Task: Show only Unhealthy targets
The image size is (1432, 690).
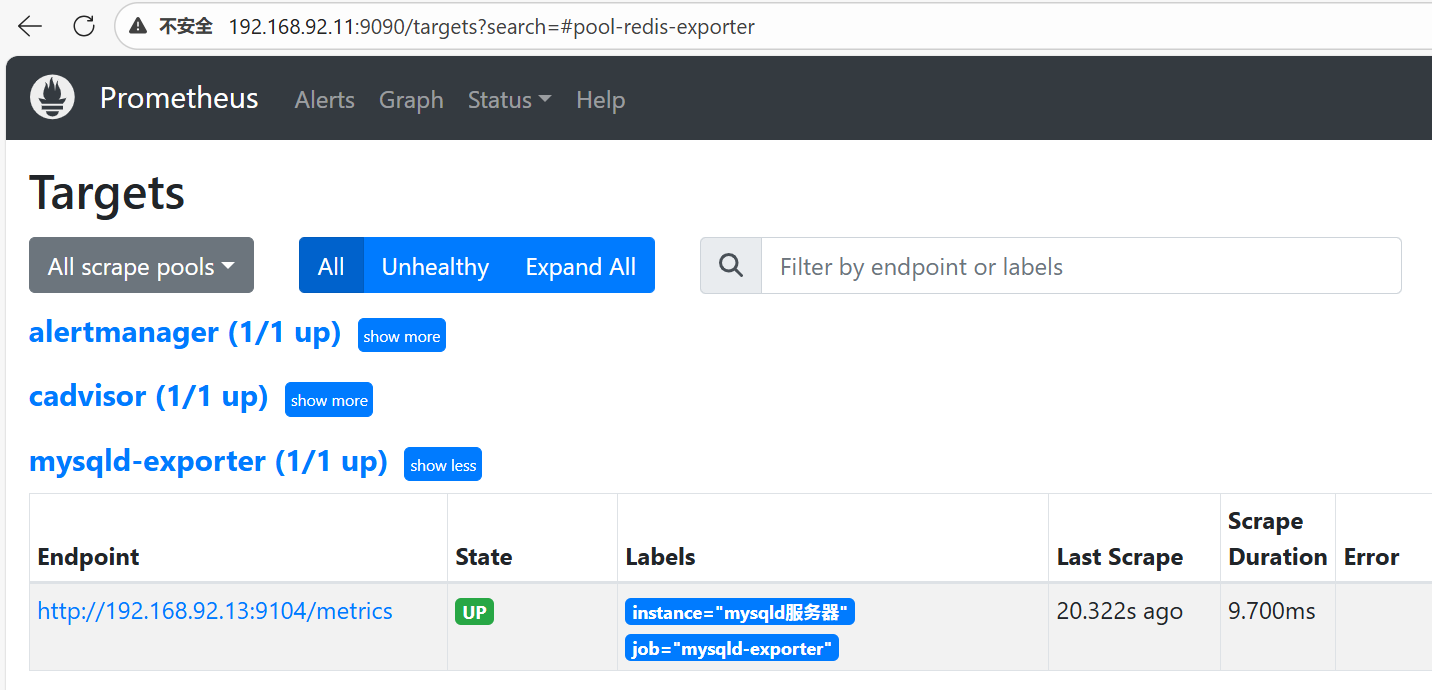Action: tap(435, 265)
